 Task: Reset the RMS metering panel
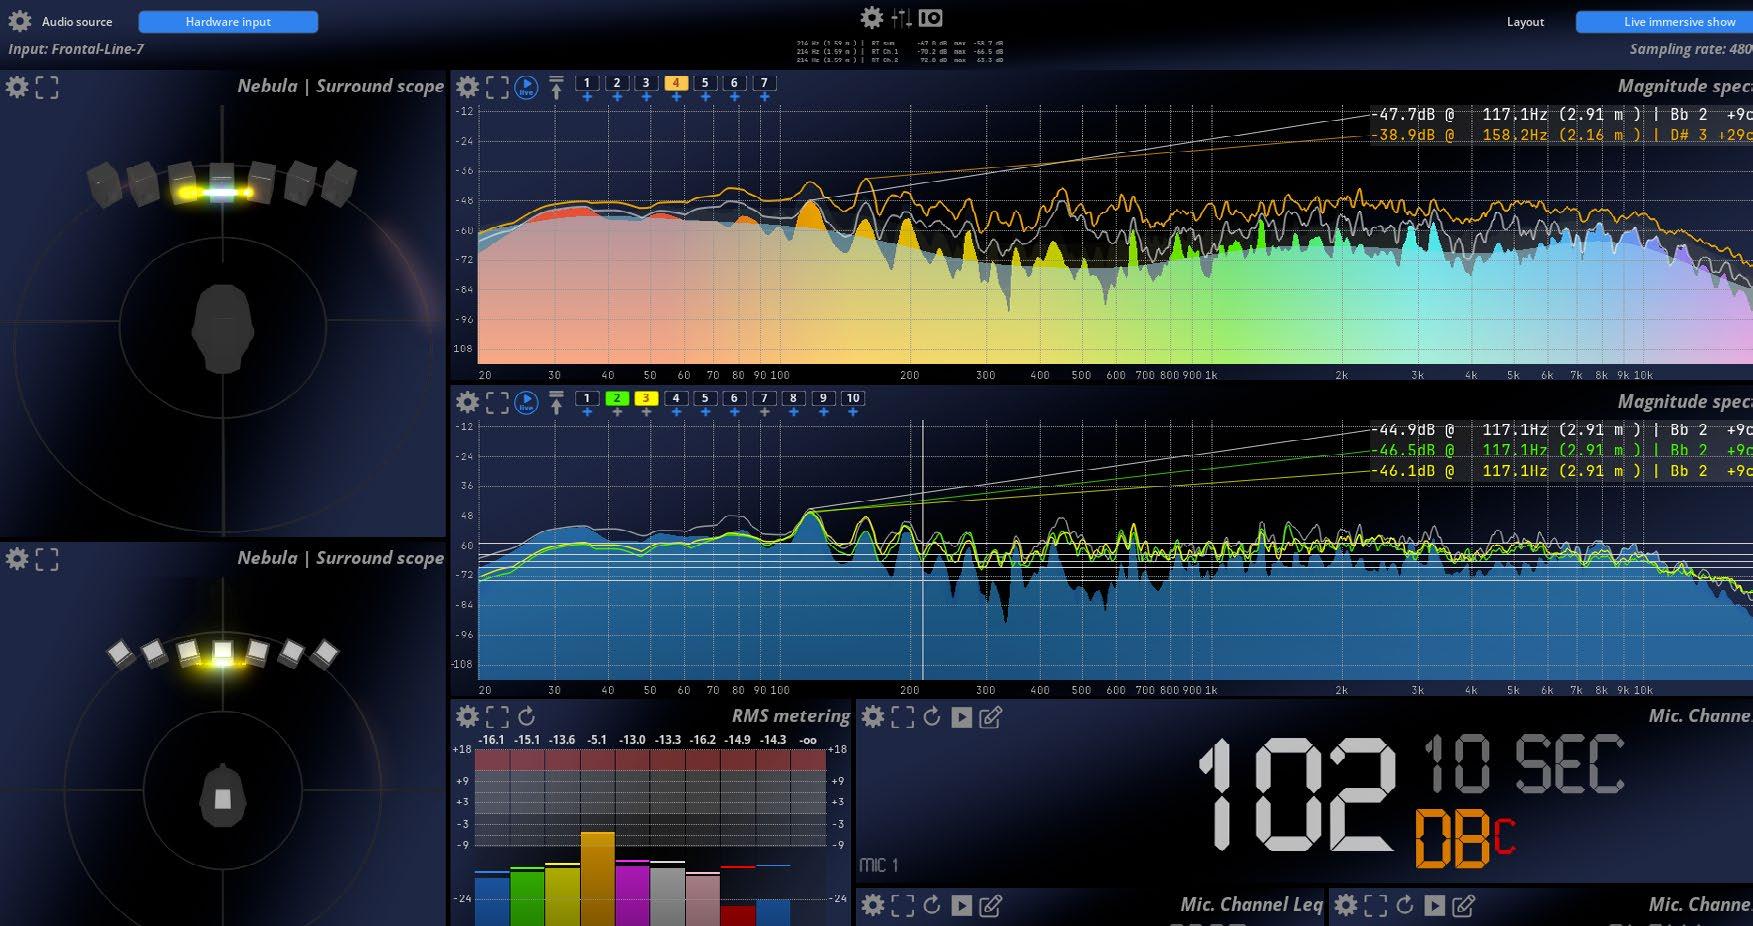coord(526,716)
